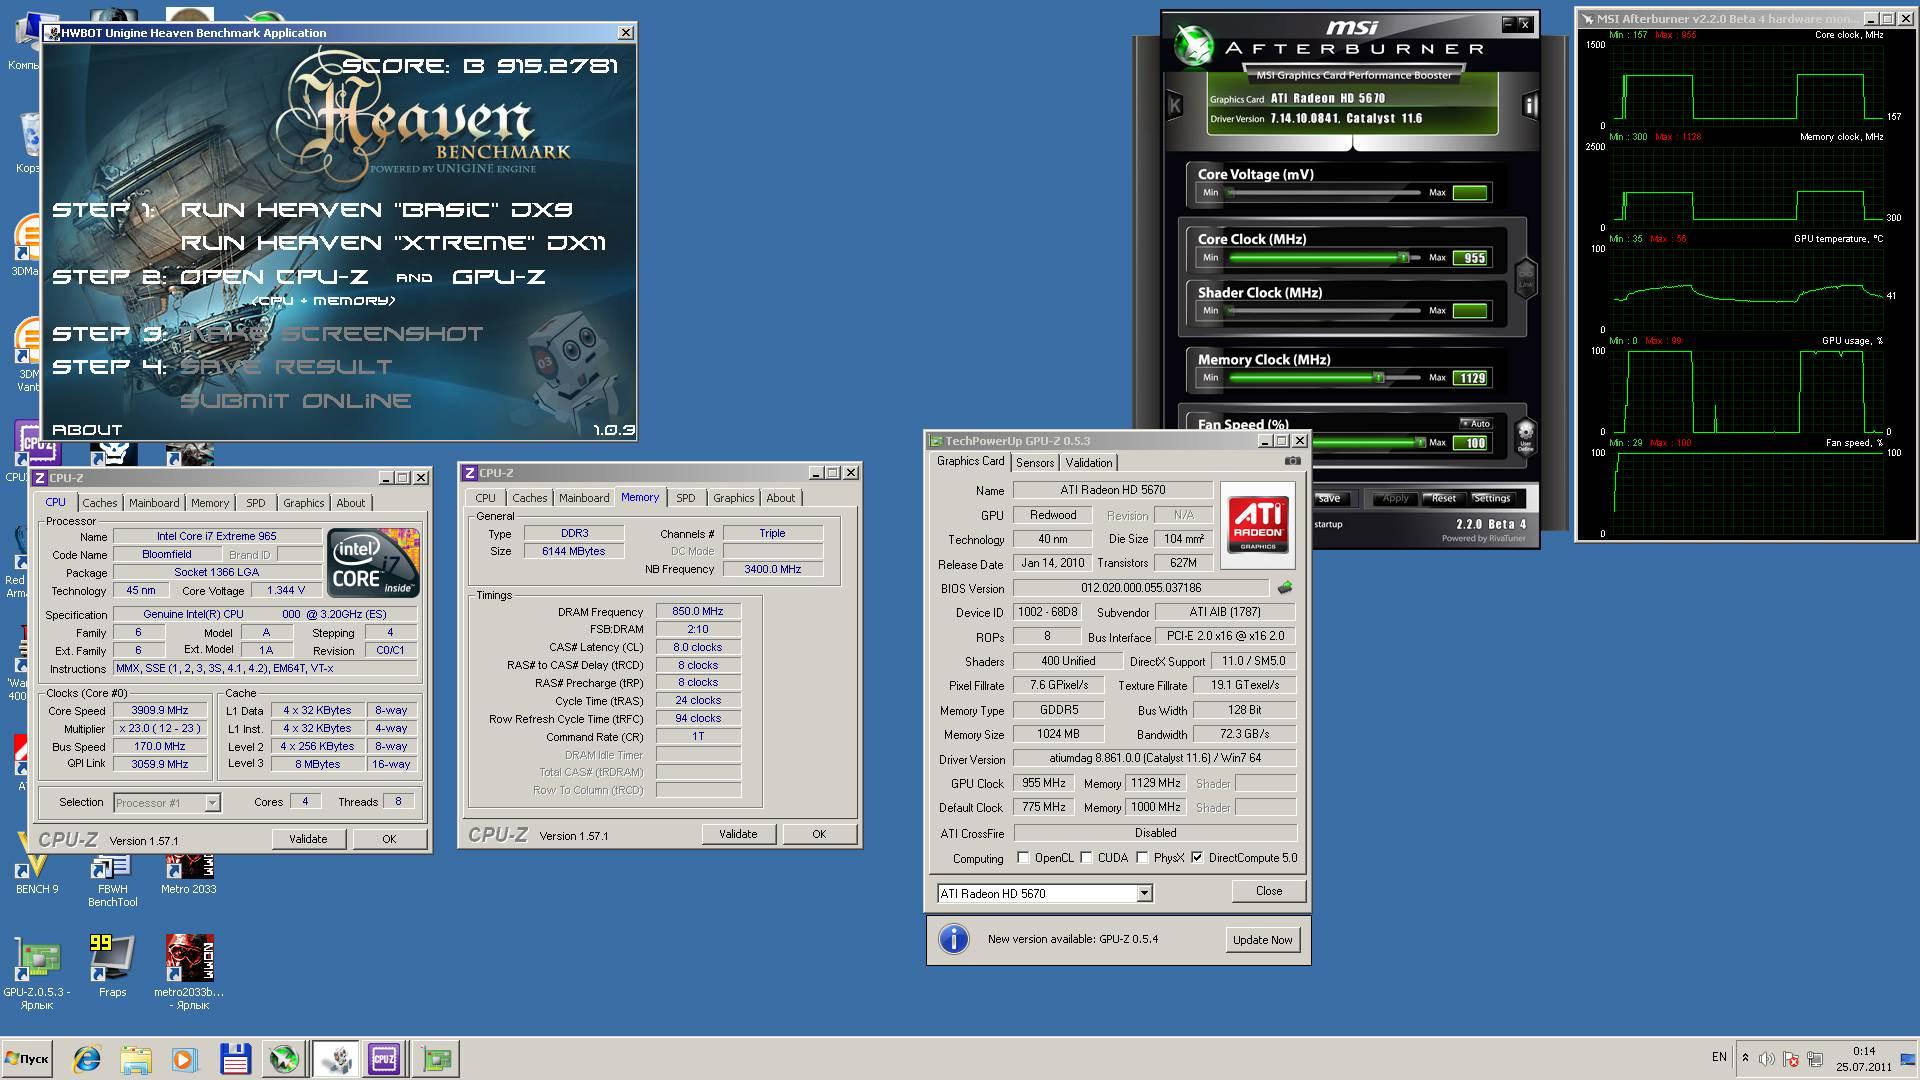1920x1080 pixels.
Task: Click the taskbar clock showing 0:14
Action: pos(1863,1059)
